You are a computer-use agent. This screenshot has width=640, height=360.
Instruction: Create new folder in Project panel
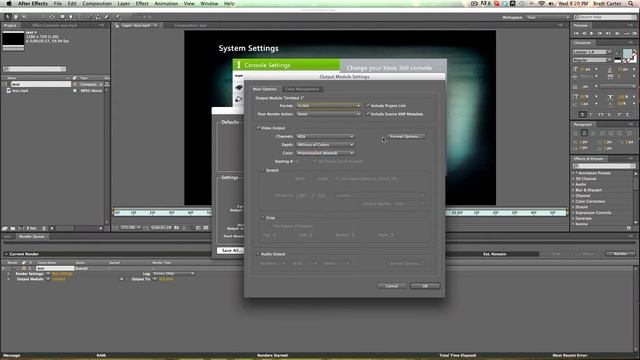(x=13, y=228)
